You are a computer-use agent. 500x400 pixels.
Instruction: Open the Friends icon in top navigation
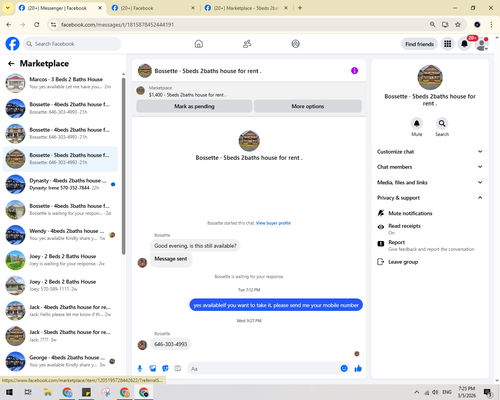click(247, 44)
